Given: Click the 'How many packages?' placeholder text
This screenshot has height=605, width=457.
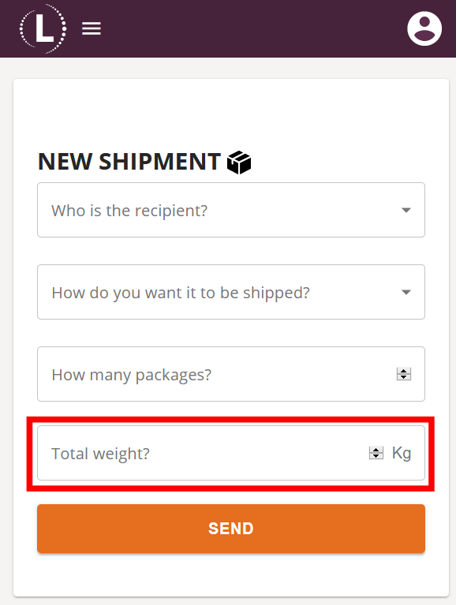Looking at the screenshot, I should pos(132,375).
